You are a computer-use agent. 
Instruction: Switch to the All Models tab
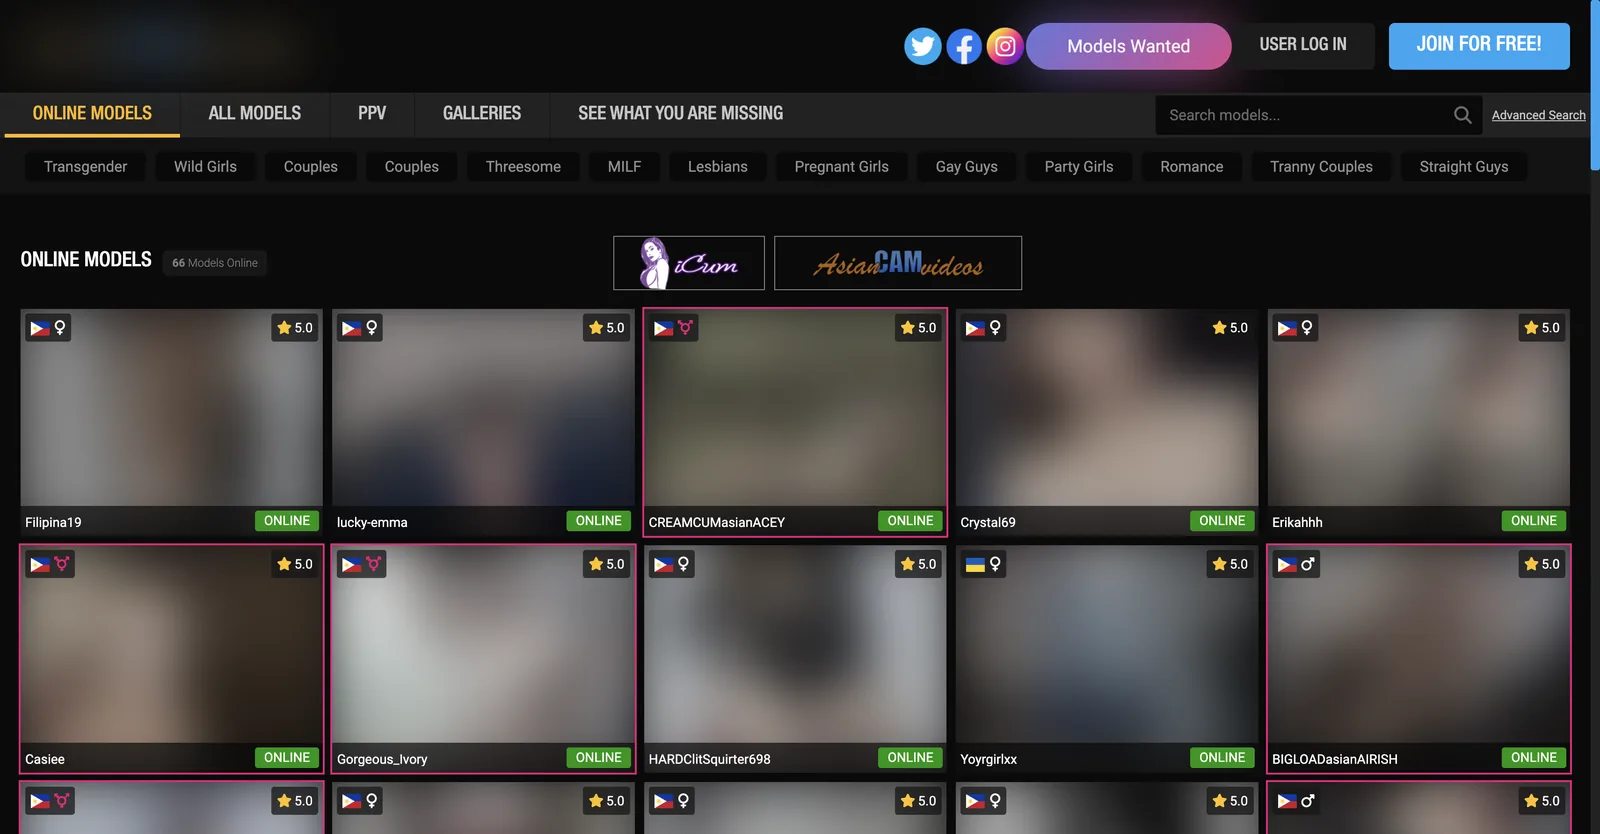pos(255,114)
